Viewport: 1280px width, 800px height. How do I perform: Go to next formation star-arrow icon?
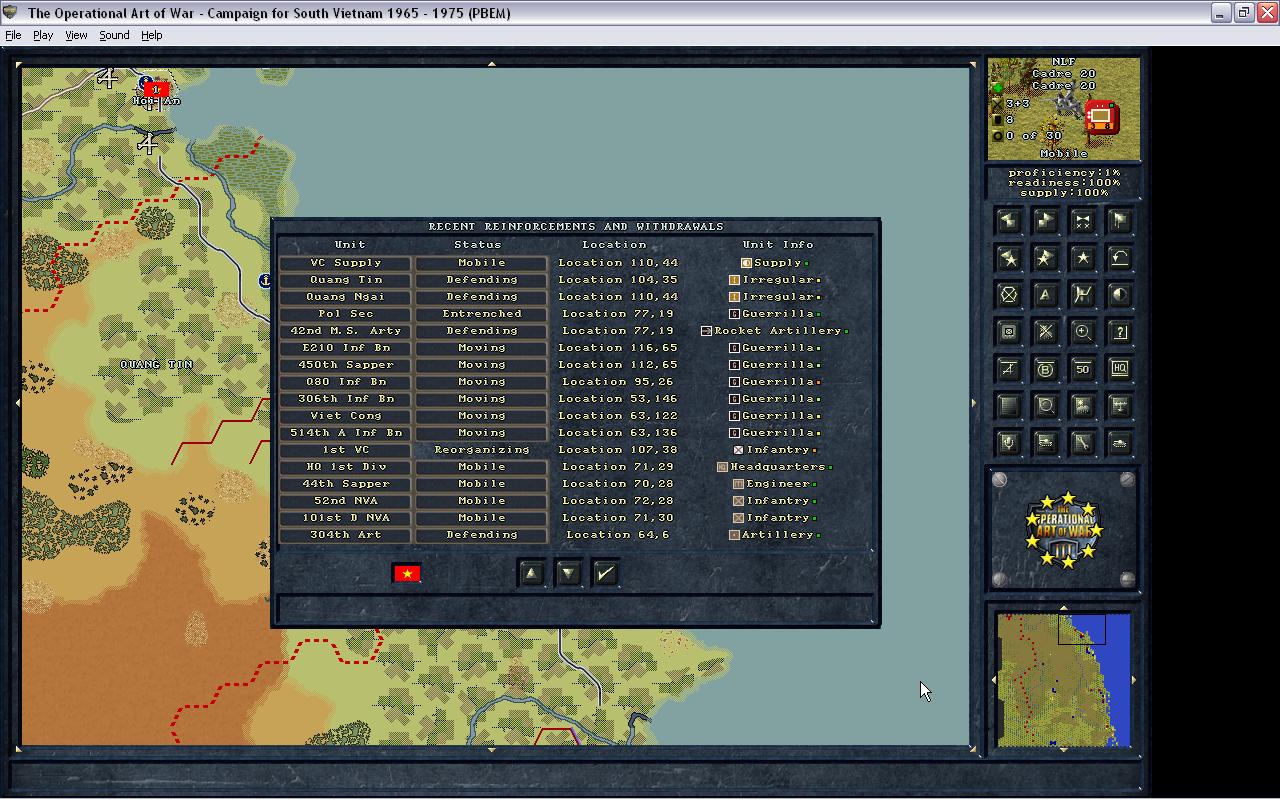(1045, 258)
